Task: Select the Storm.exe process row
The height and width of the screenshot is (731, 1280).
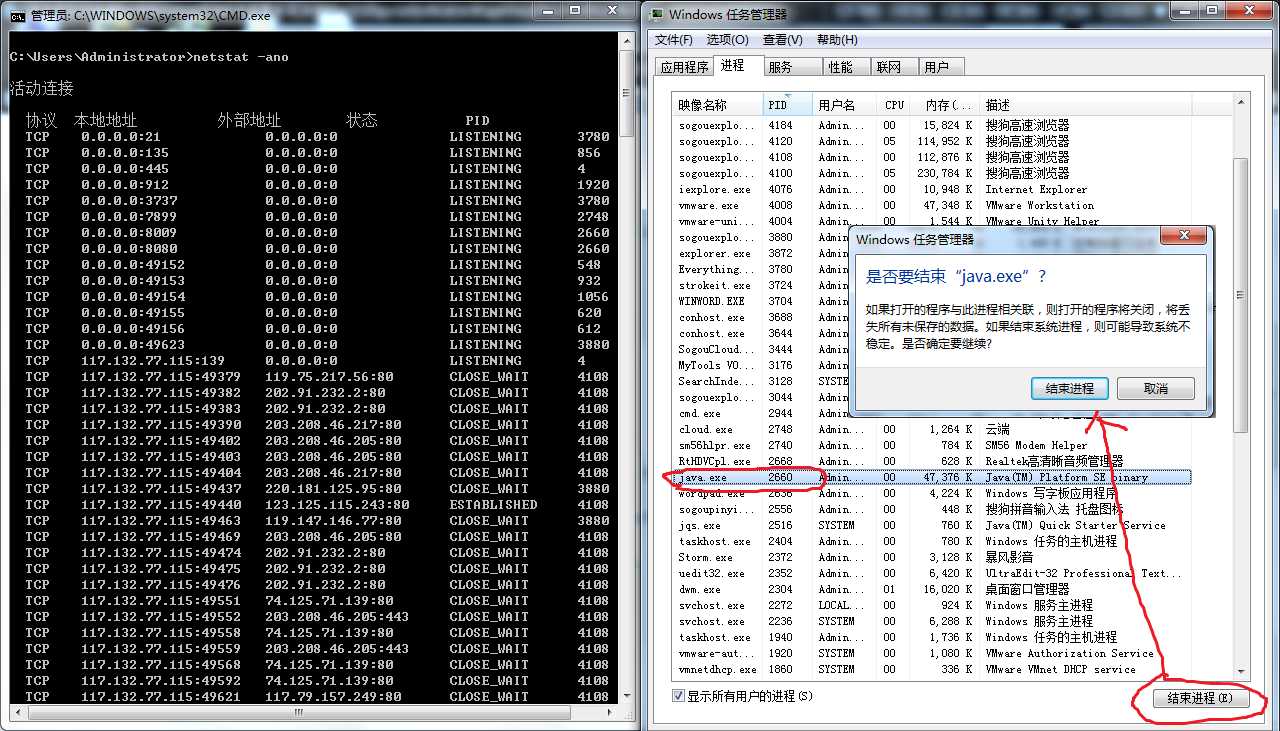Action: point(932,557)
